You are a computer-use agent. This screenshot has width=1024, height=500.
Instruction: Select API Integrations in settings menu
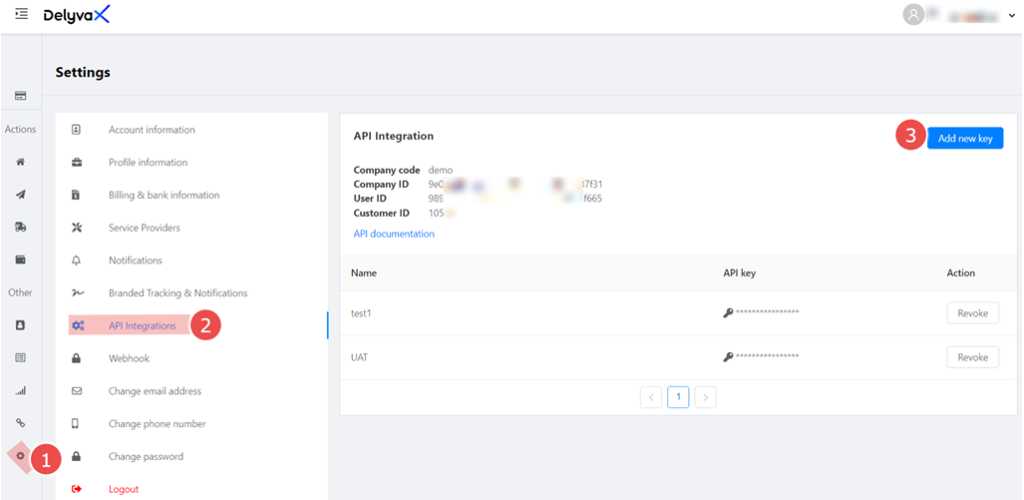[x=142, y=326]
